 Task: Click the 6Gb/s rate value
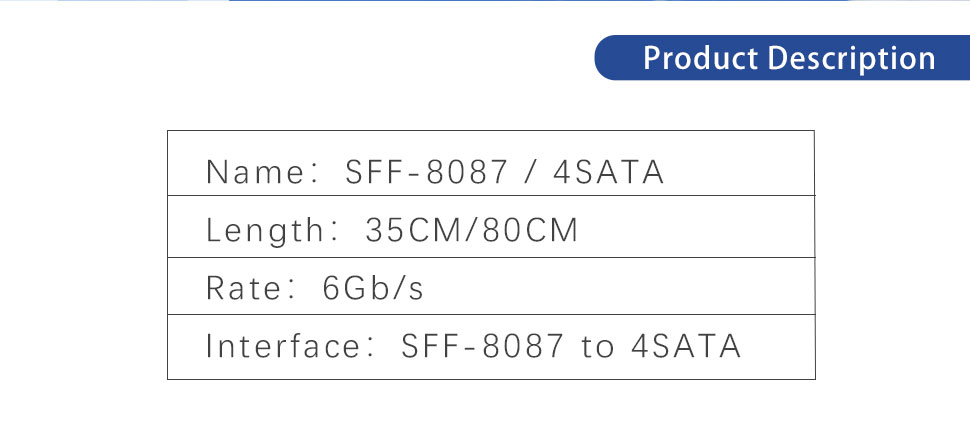click(373, 288)
